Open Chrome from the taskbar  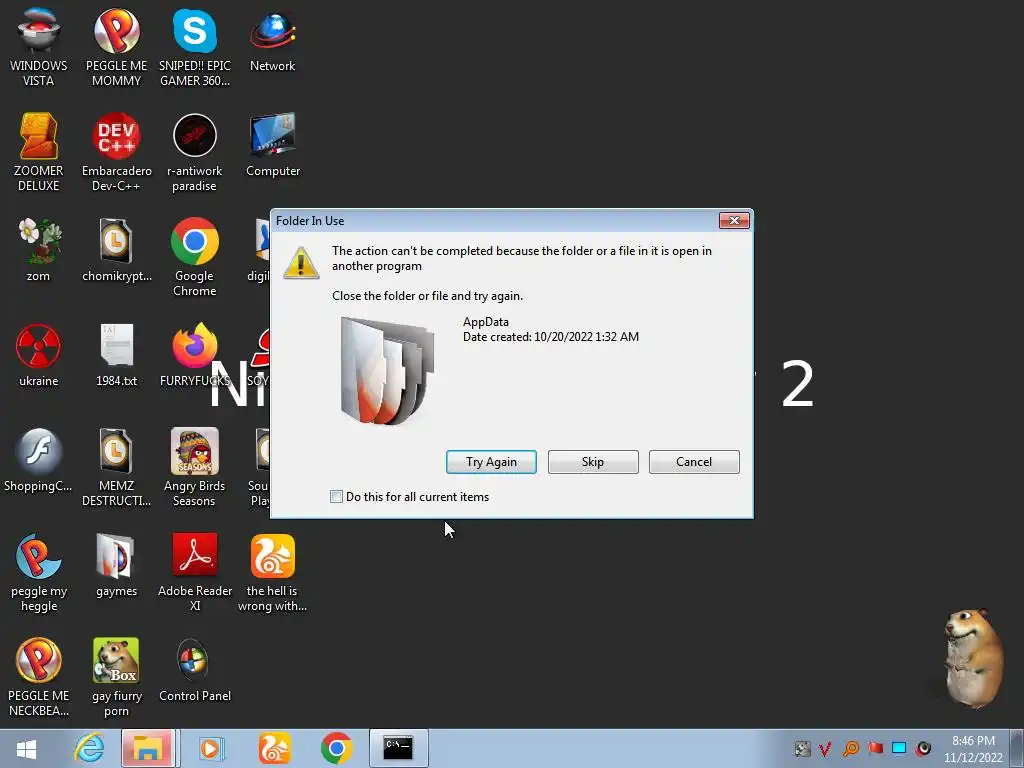point(336,748)
